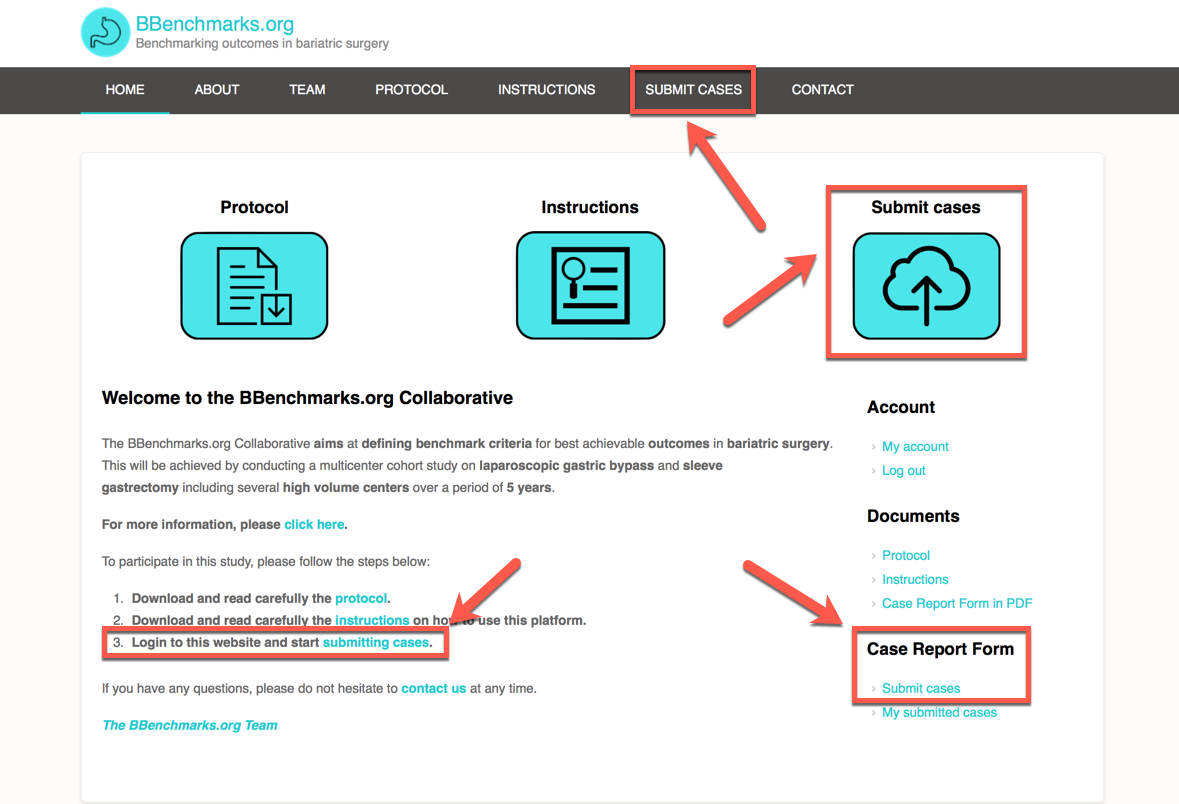Image resolution: width=1179 pixels, height=804 pixels.
Task: Click the Submit cases cloud upload icon
Action: pos(926,286)
